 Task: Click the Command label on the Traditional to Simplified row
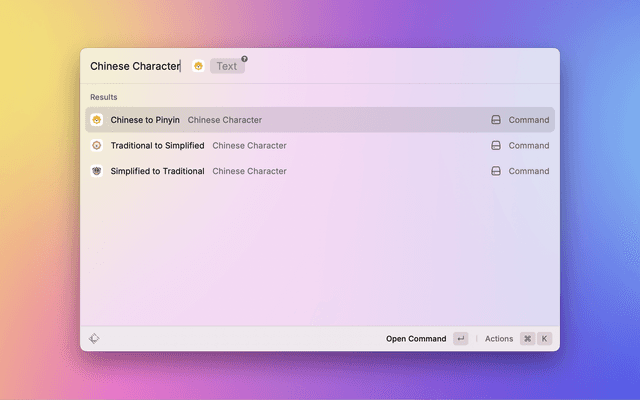(528, 145)
